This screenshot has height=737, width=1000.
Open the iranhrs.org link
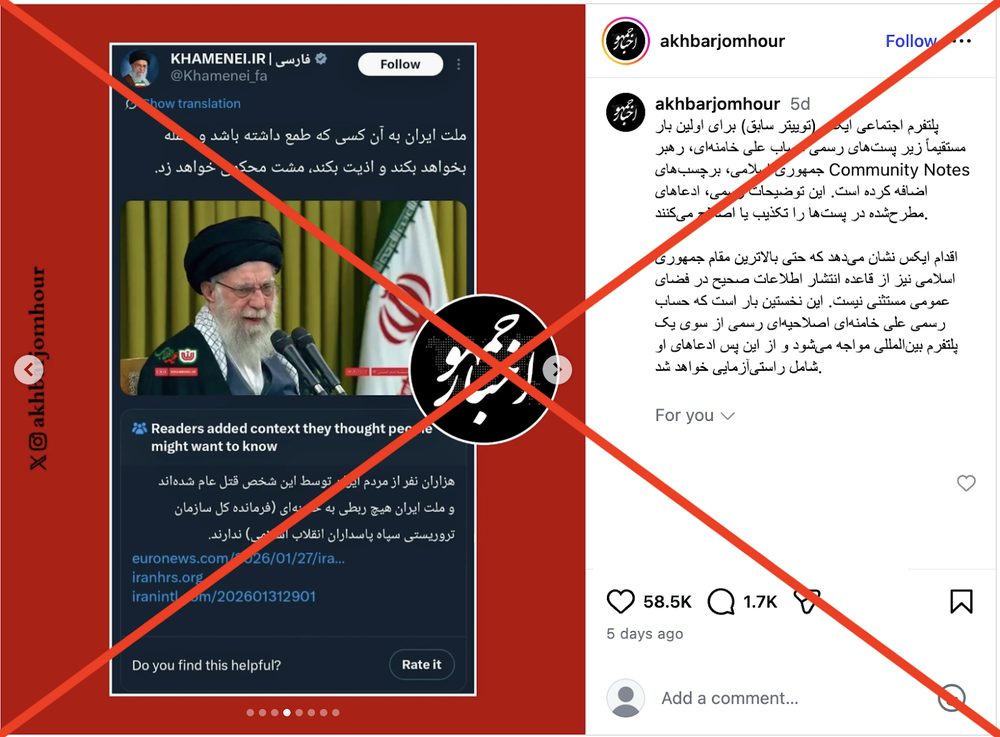pyautogui.click(x=167, y=578)
